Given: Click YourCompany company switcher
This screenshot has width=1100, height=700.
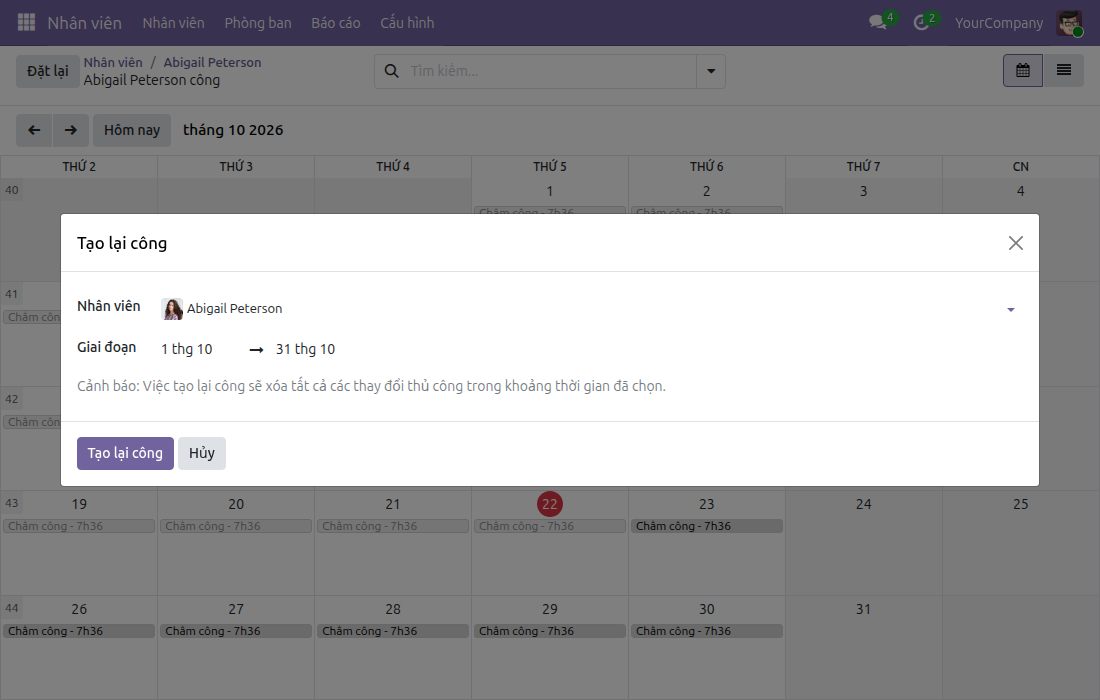Looking at the screenshot, I should point(998,22).
